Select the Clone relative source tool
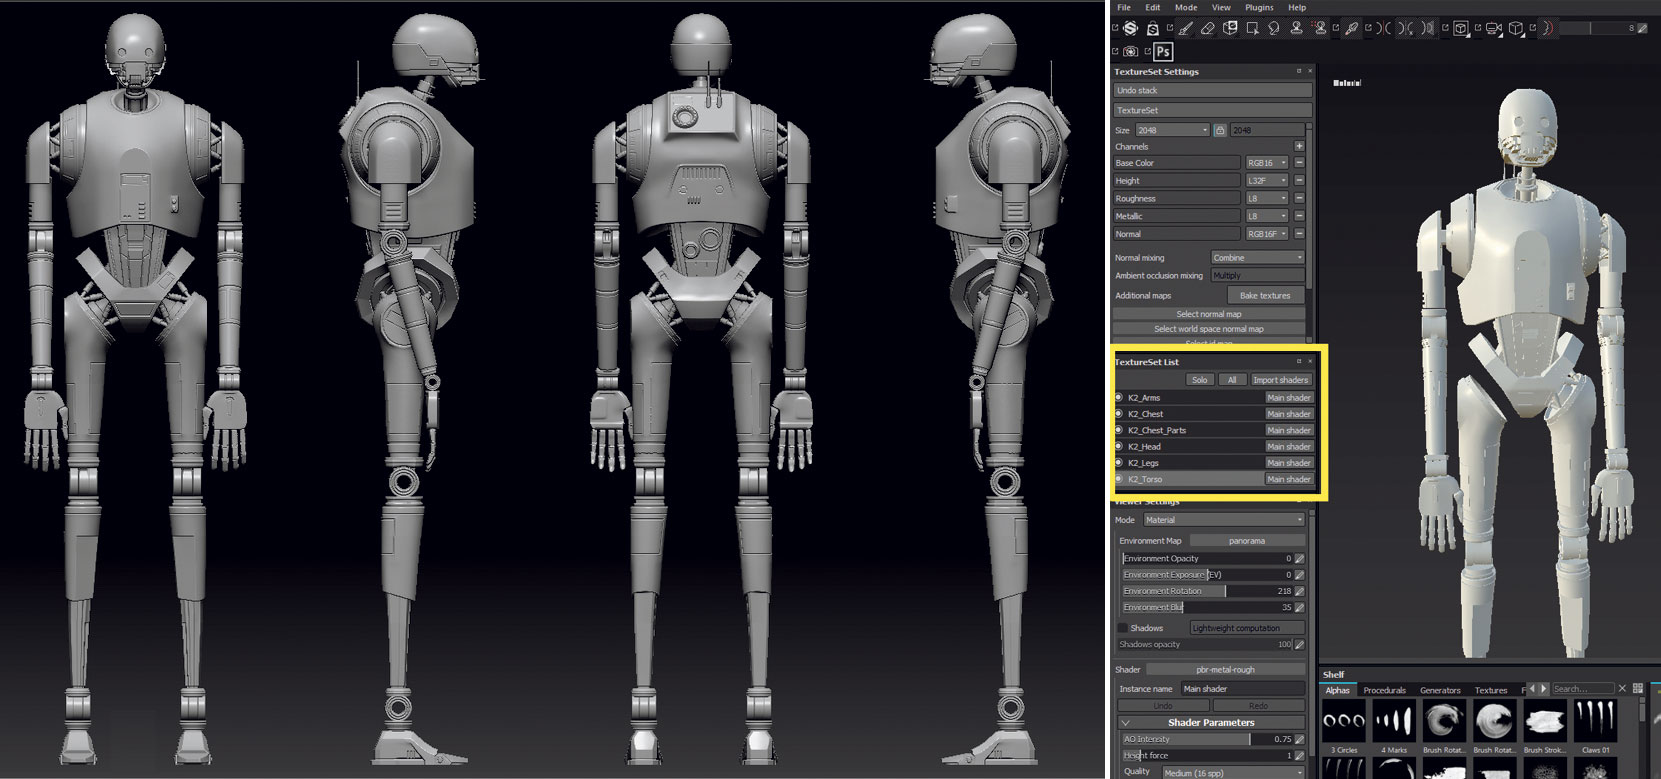 pyautogui.click(x=1319, y=28)
